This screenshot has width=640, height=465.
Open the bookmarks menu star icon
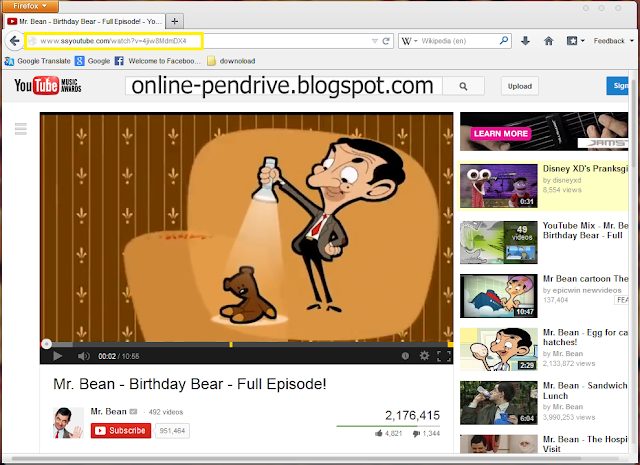pyautogui.click(x=572, y=41)
